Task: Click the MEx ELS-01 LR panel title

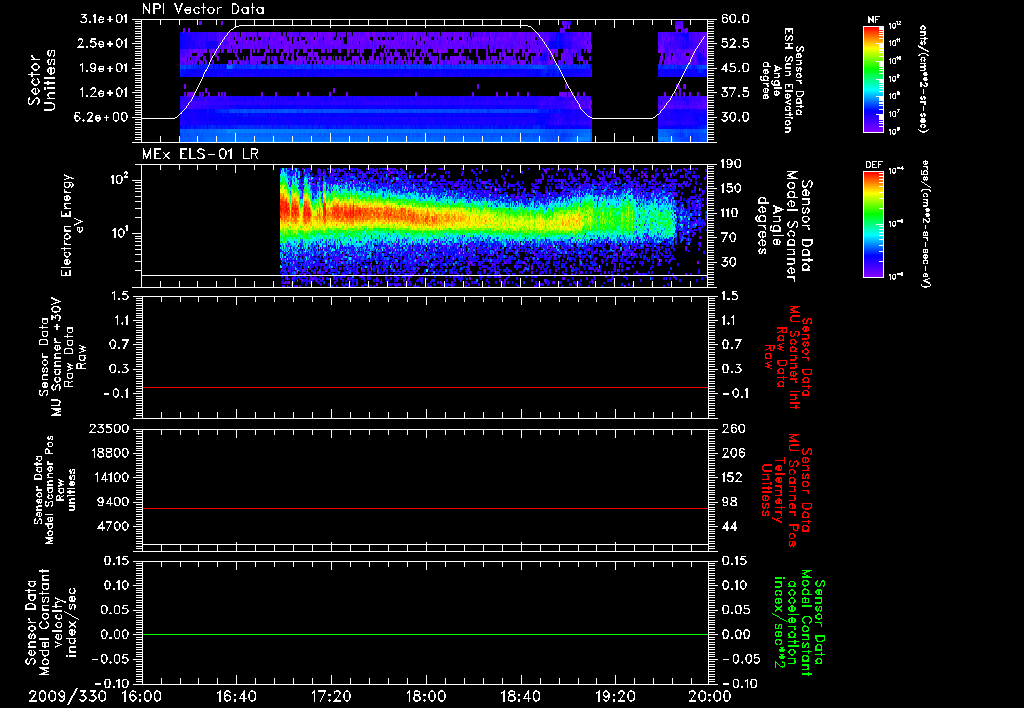Action: tap(200, 154)
